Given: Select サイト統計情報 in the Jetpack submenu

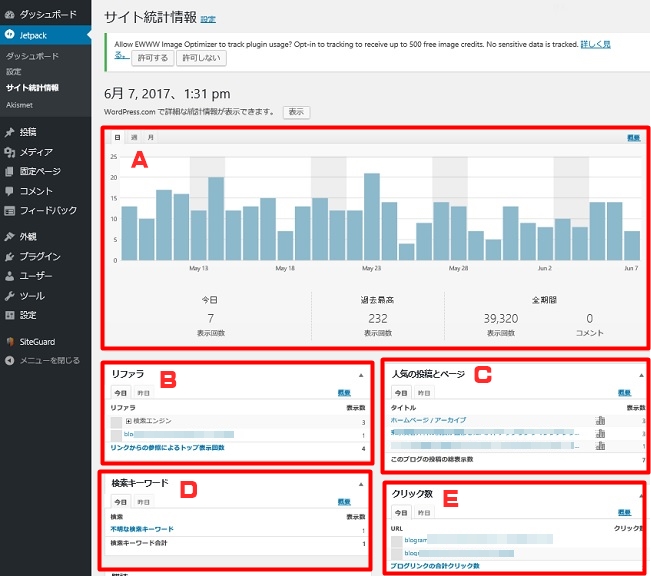Looking at the screenshot, I should [x=32, y=88].
